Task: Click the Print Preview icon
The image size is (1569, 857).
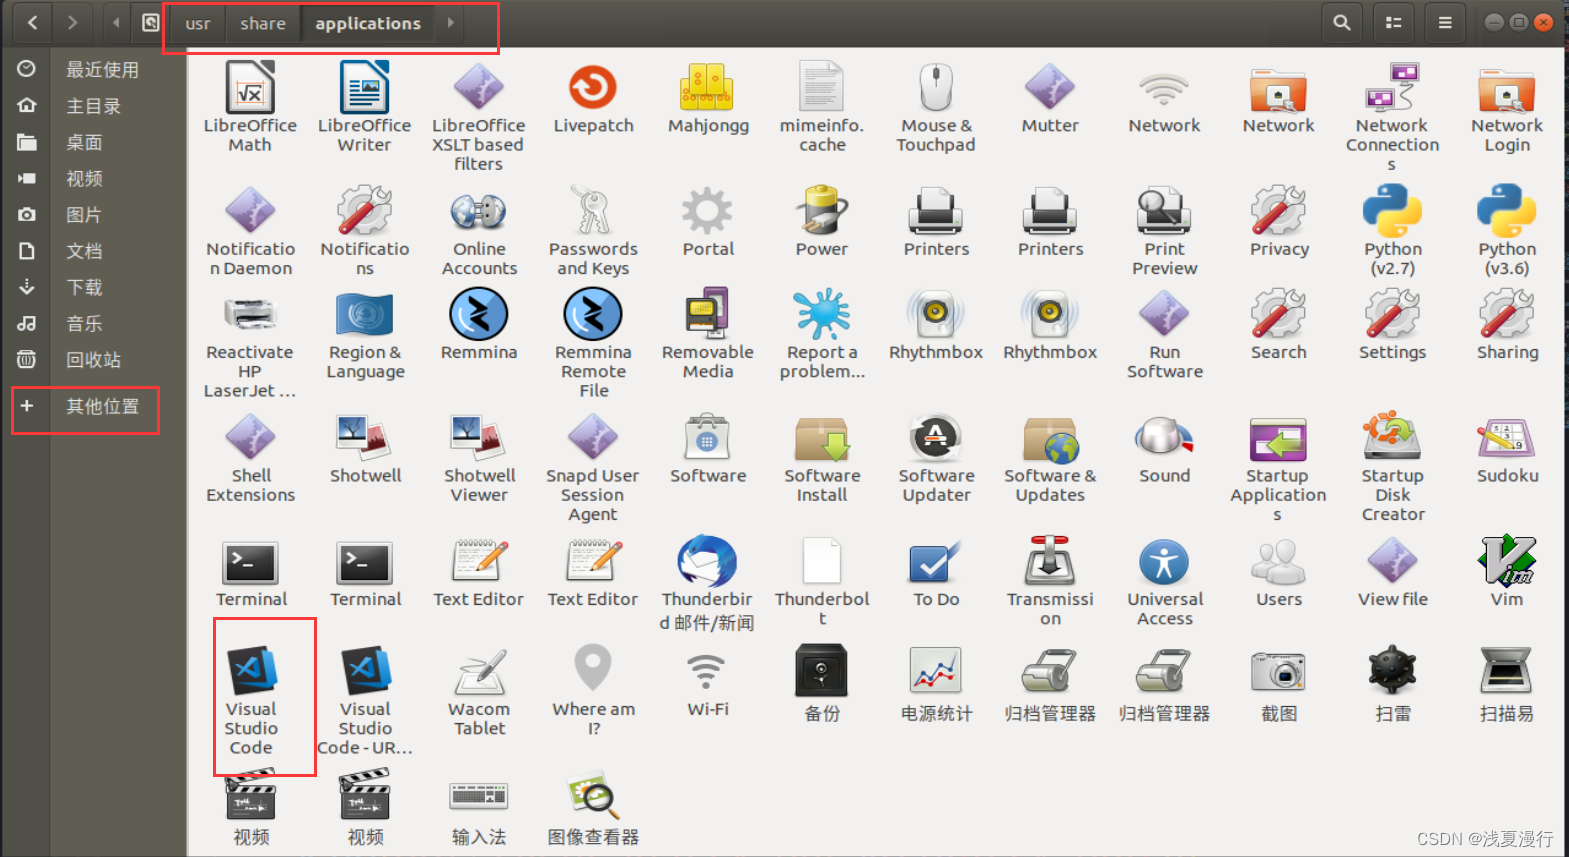Action: (1164, 211)
